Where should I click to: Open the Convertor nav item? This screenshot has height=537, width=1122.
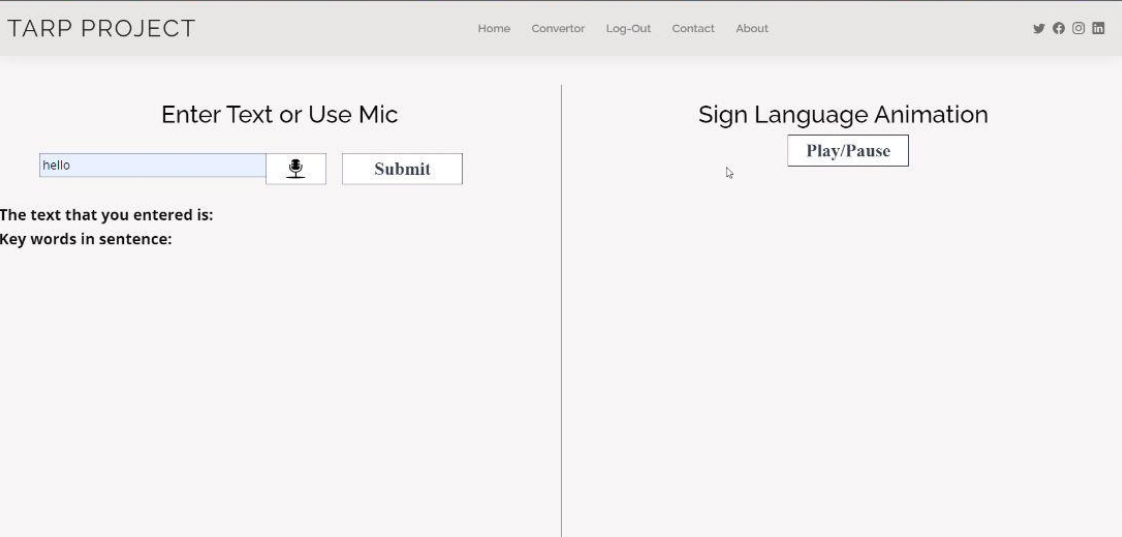click(x=558, y=29)
